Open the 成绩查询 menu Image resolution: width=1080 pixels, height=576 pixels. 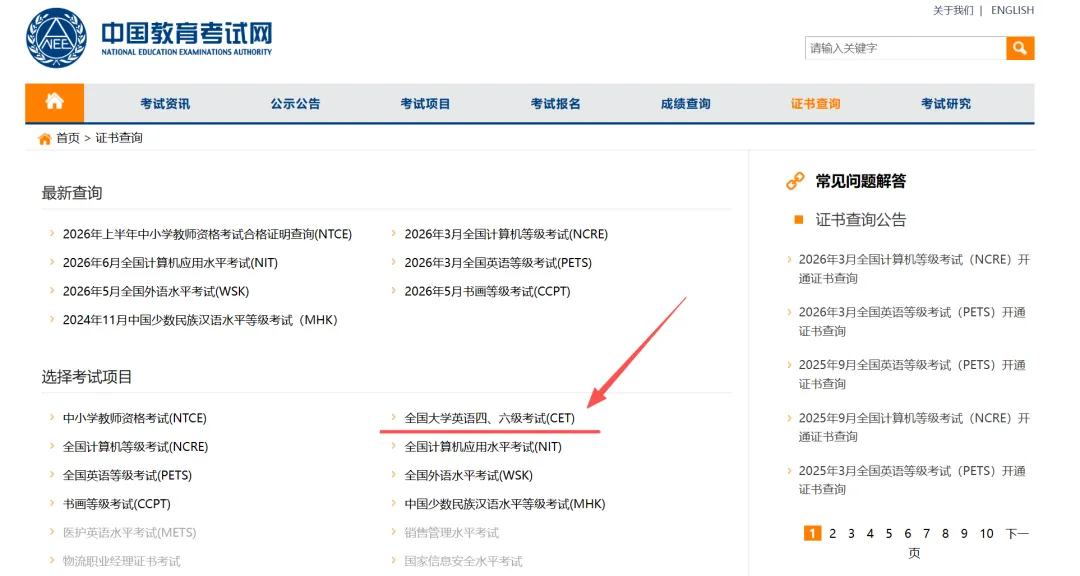point(686,103)
